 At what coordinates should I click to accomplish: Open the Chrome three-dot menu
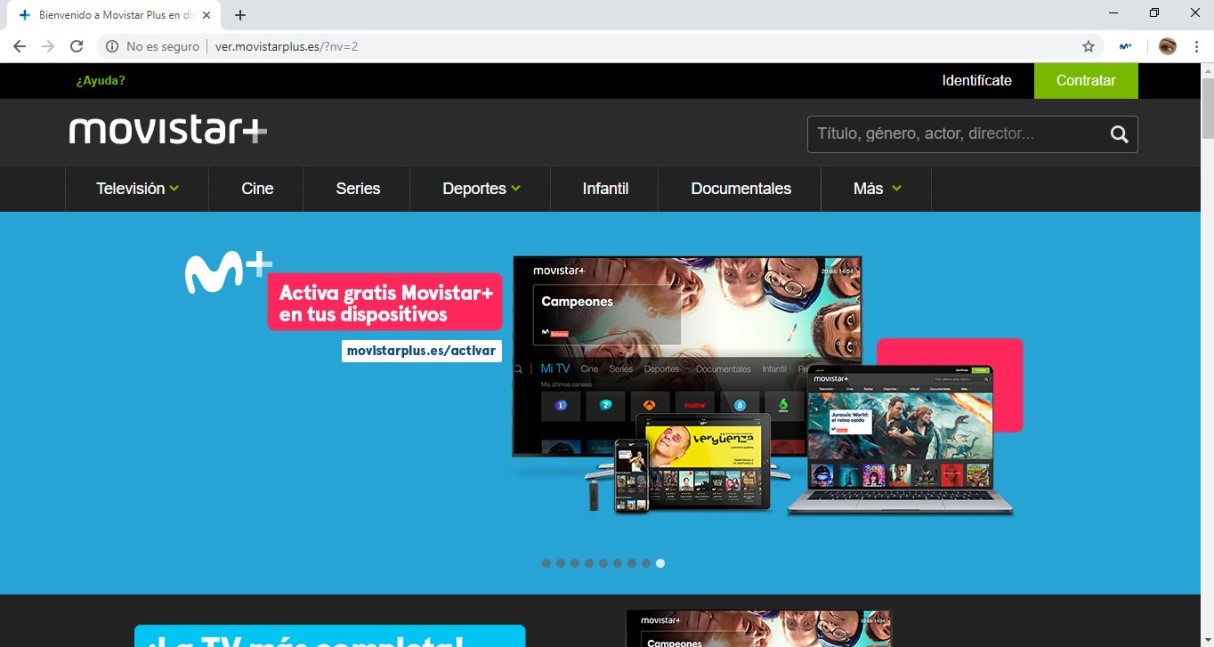[x=1196, y=46]
